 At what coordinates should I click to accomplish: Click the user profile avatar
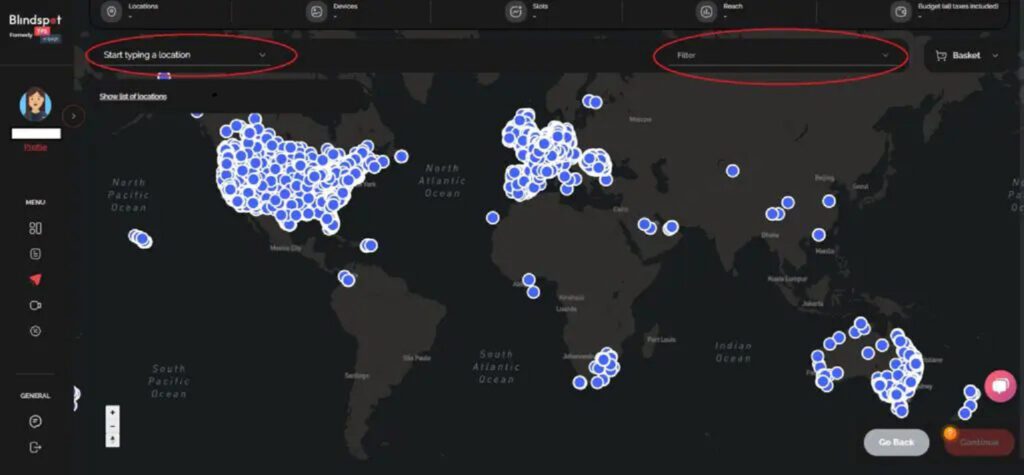35,104
